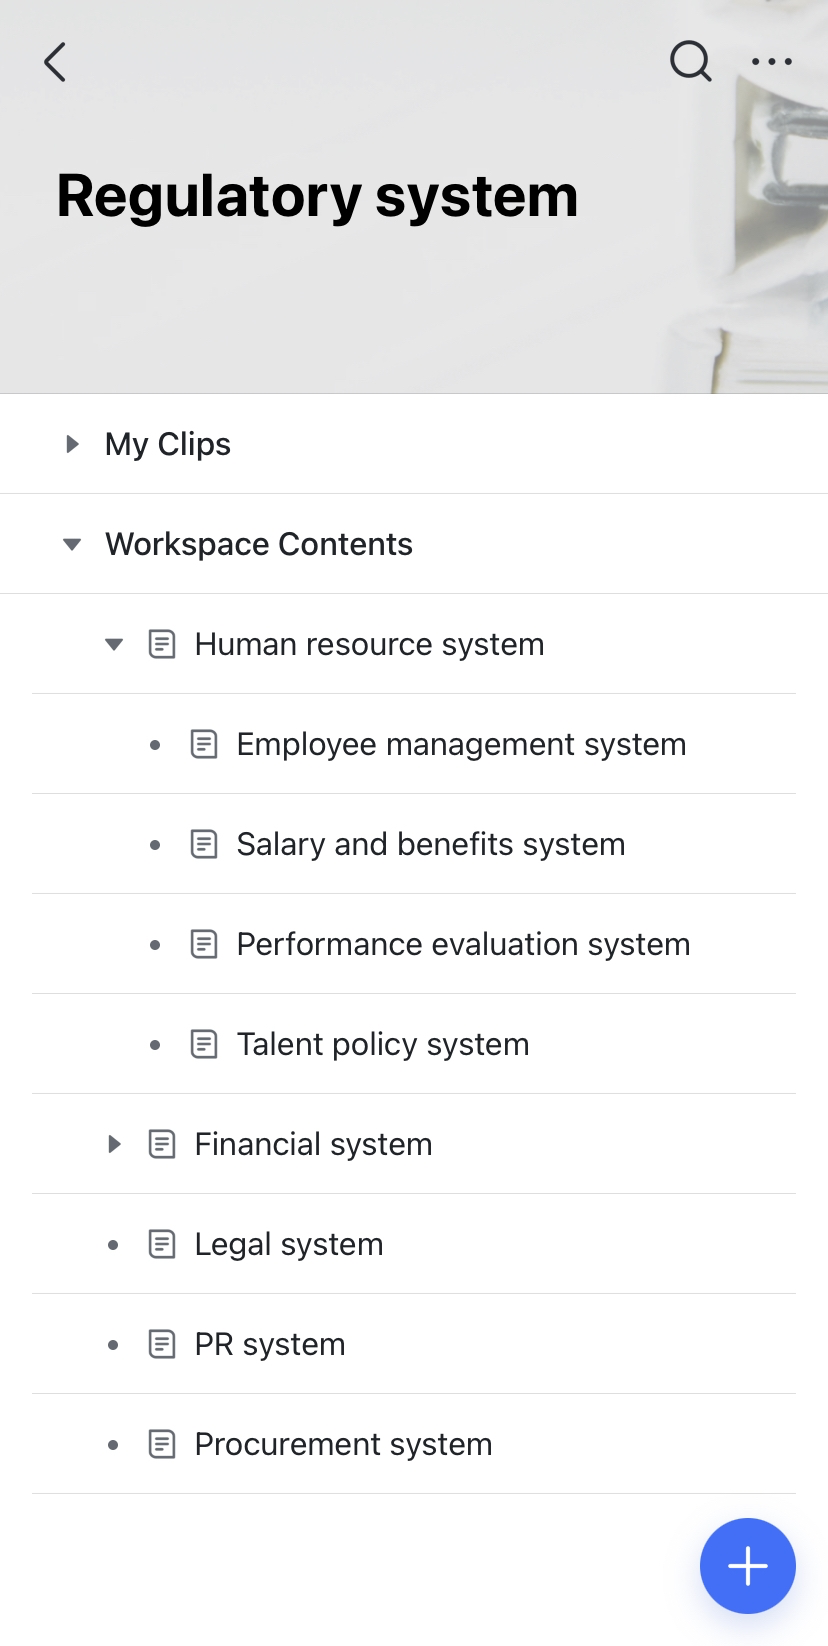Screen dimensions: 828x1646
Task: Click the Regulatory system title
Action: click(x=317, y=196)
